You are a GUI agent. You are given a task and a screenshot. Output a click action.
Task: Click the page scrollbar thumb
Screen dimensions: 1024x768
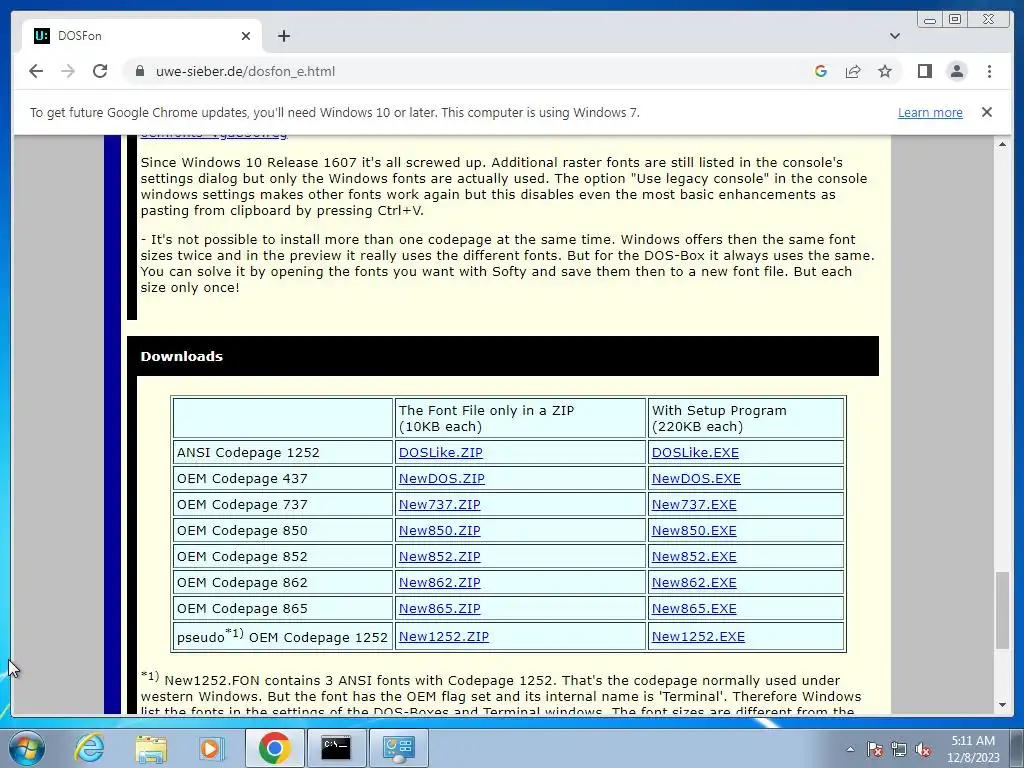click(x=1002, y=611)
